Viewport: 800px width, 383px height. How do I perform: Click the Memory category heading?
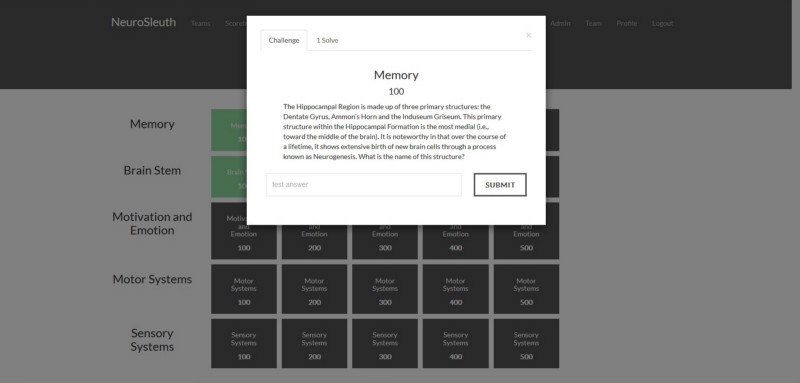tap(152, 124)
